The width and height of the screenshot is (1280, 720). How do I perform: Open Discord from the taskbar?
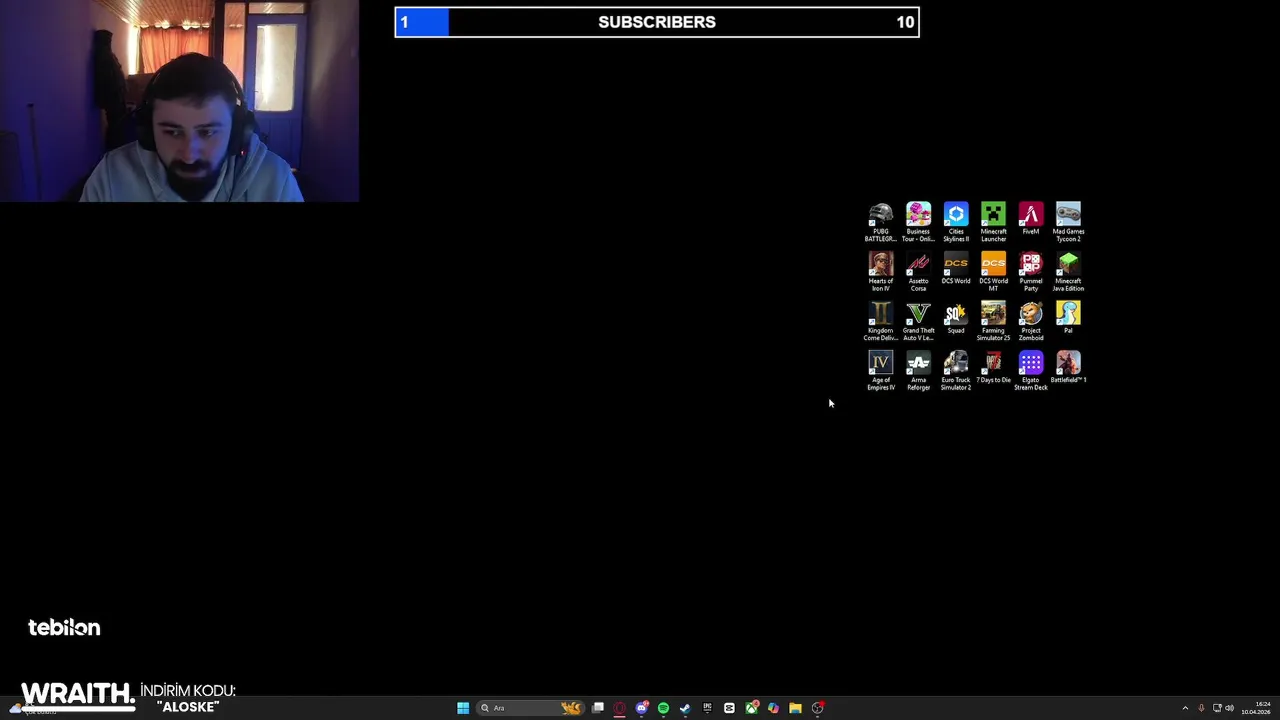click(x=642, y=708)
